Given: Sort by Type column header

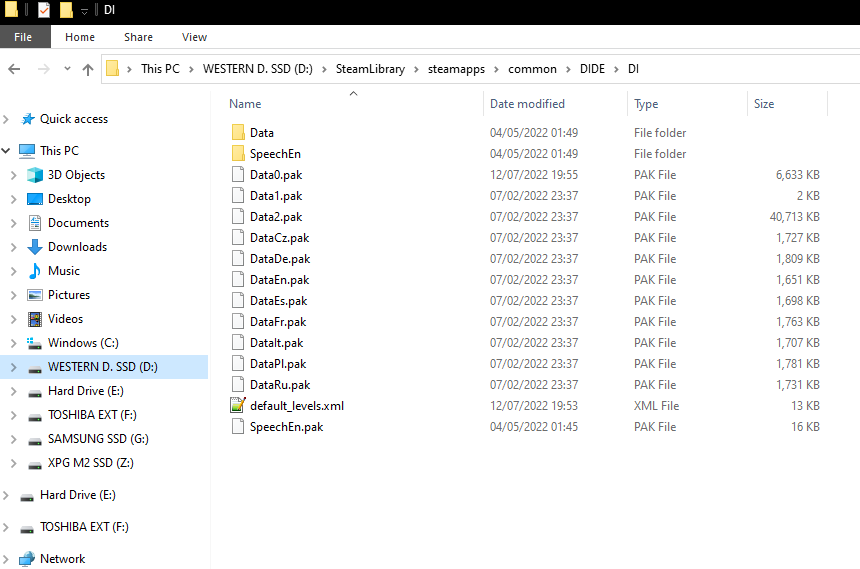Looking at the screenshot, I should click(x=646, y=104).
